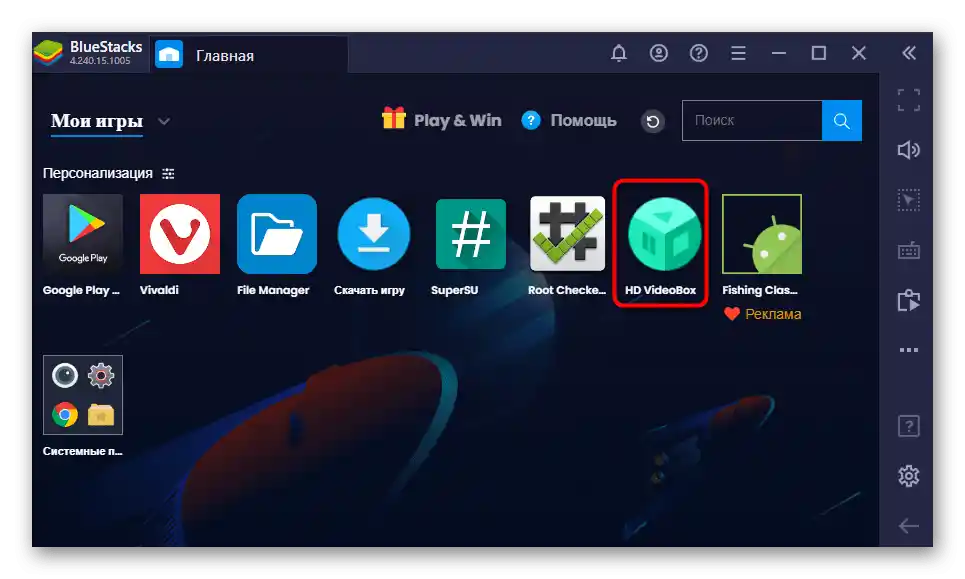965x579 pixels.
Task: Click the BlueStacks logo
Action: (x=49, y=54)
